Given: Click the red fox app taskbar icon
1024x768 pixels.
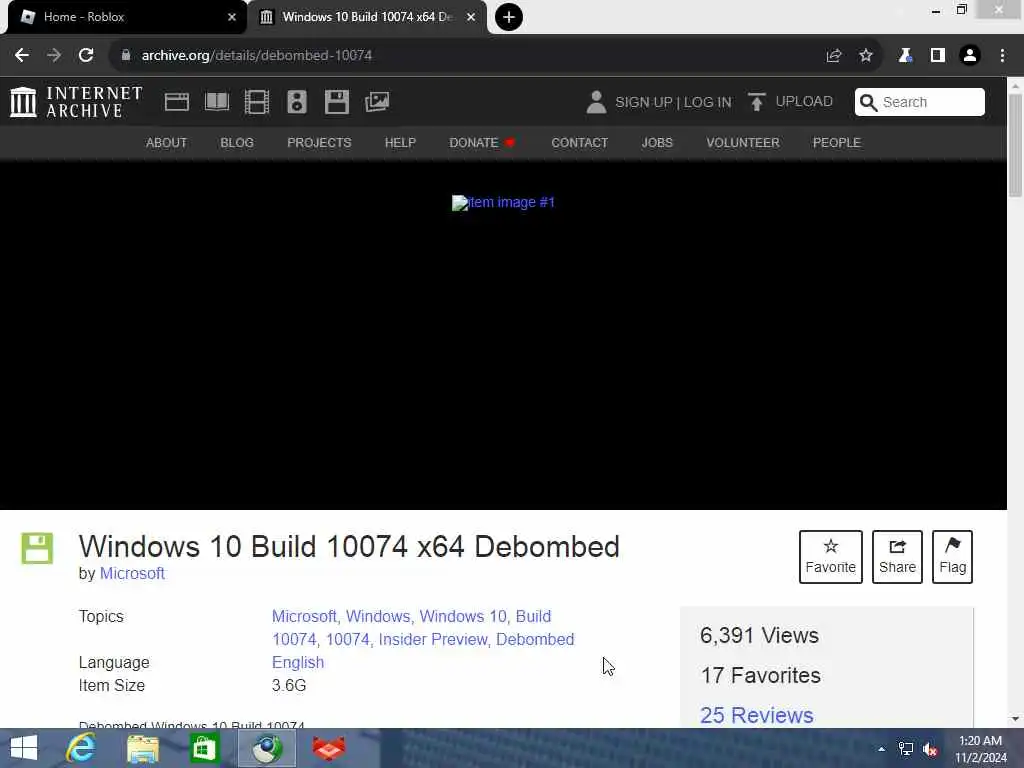Looking at the screenshot, I should [328, 748].
